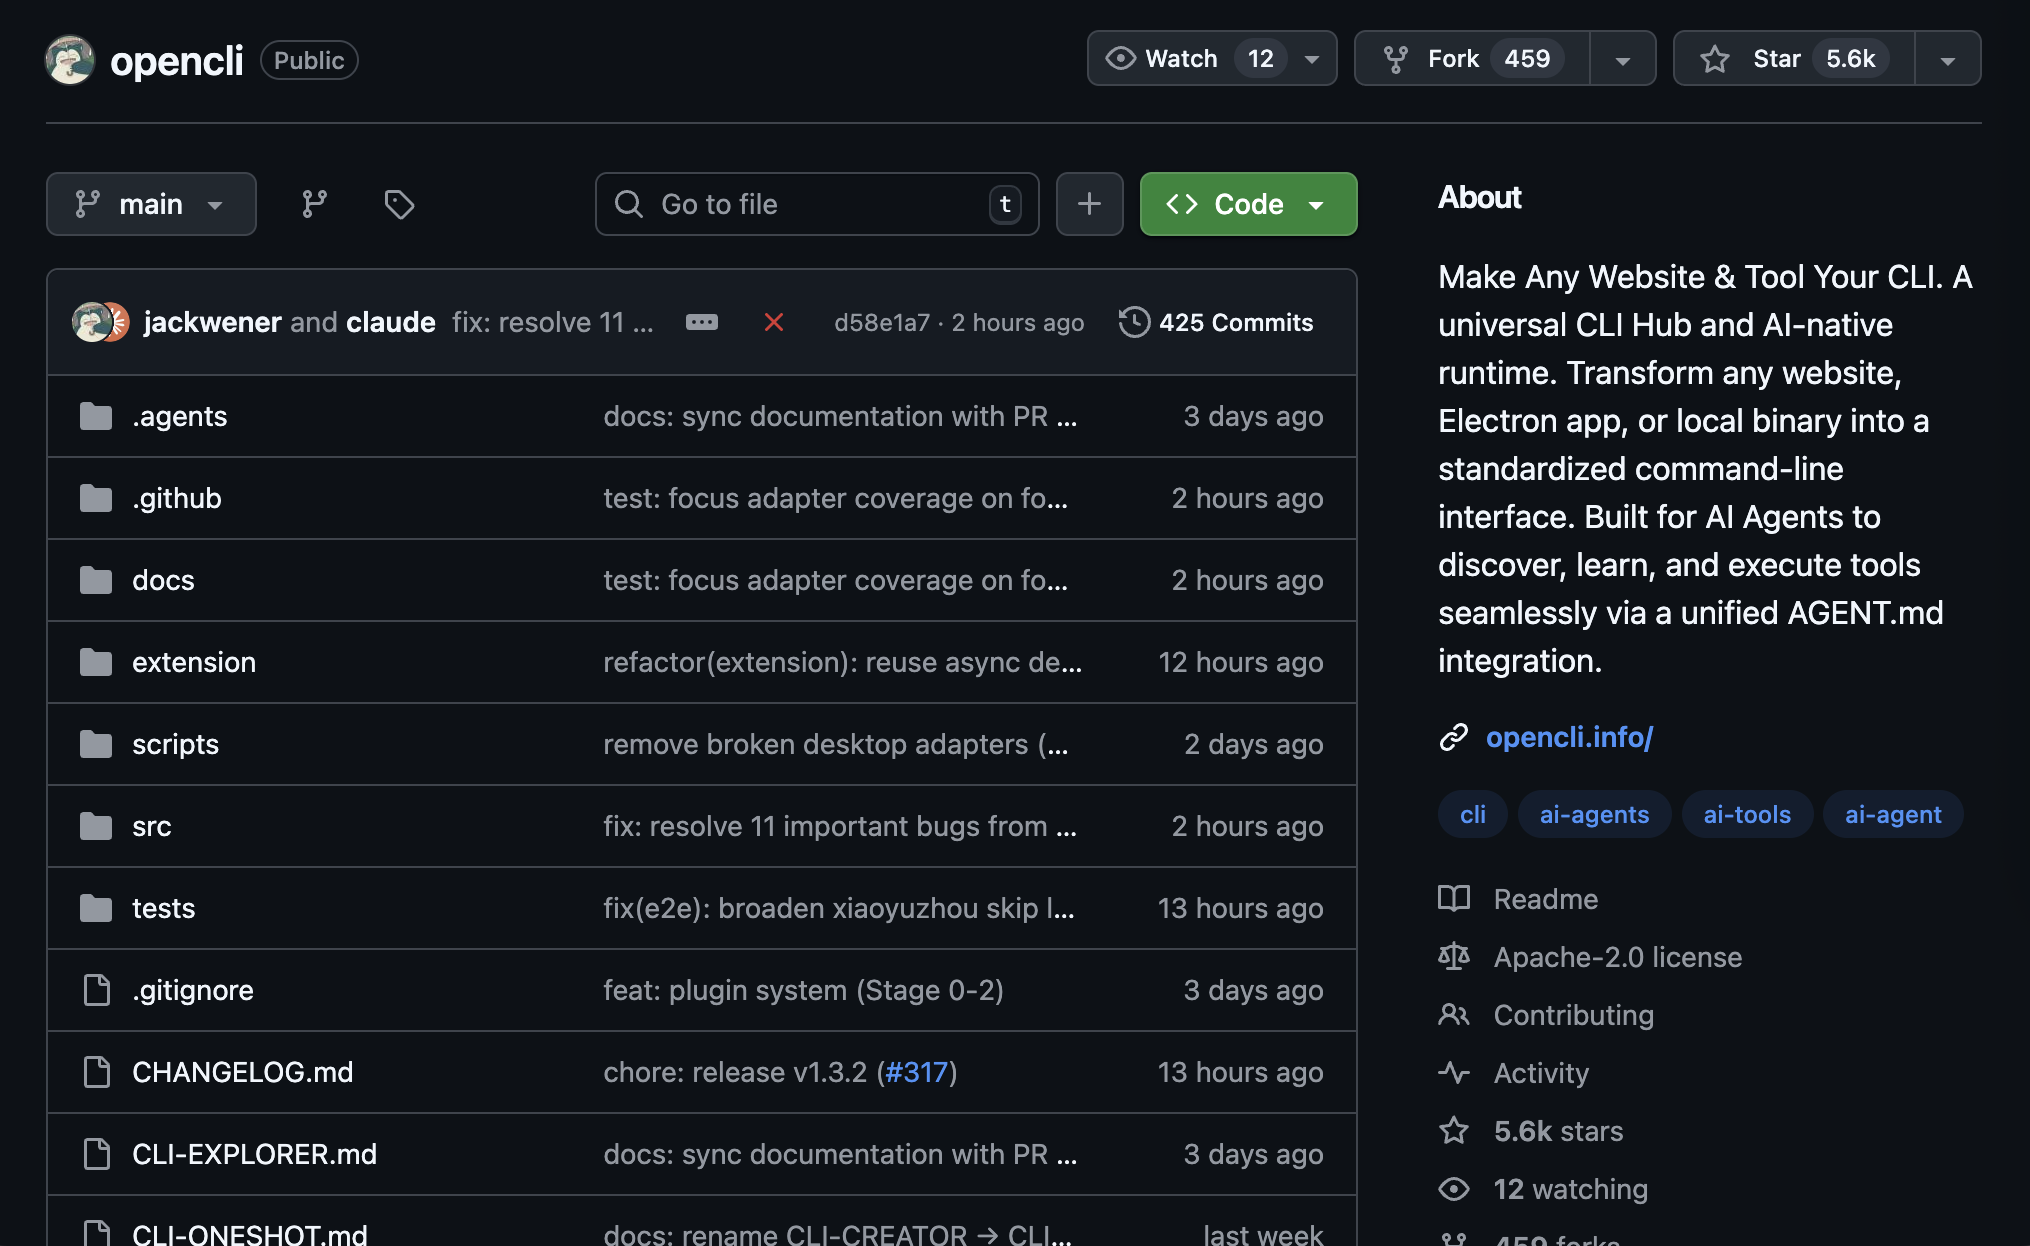Click the ai-agents topic tag
2030x1246 pixels.
[x=1594, y=814]
